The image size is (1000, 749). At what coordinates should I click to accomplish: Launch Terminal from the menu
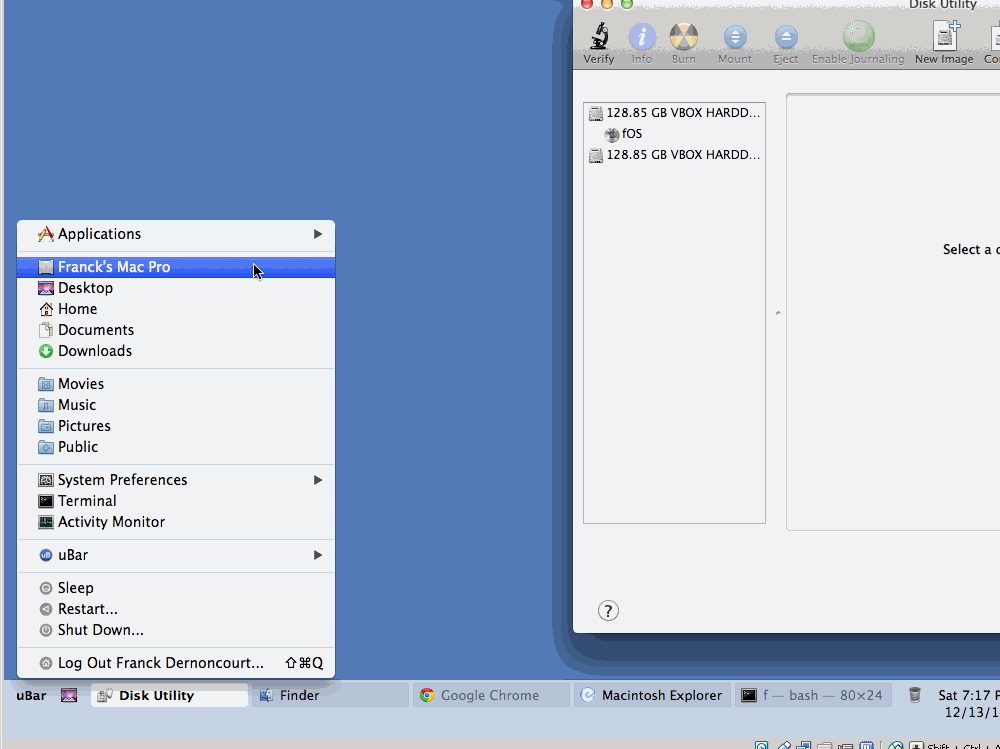tap(176, 501)
